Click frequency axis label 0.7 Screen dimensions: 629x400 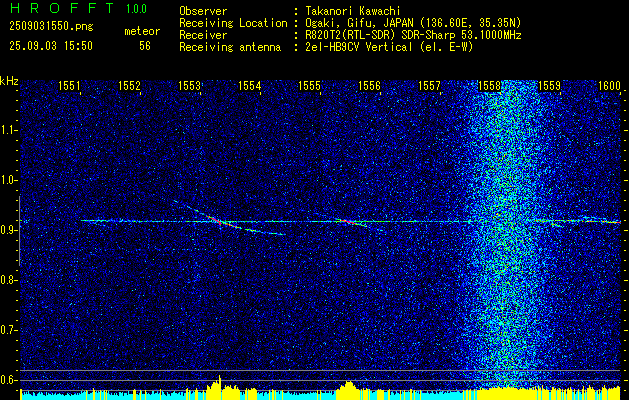8,330
